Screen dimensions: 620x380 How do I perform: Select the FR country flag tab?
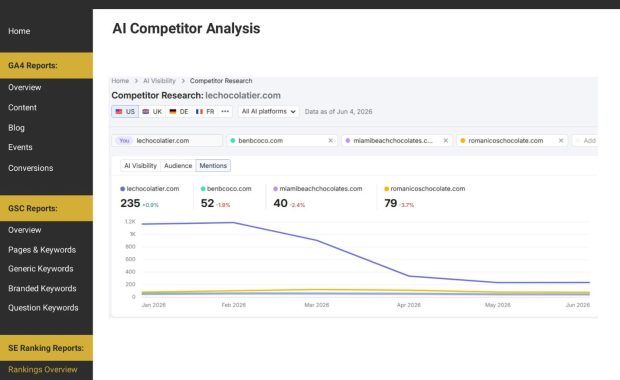205,112
